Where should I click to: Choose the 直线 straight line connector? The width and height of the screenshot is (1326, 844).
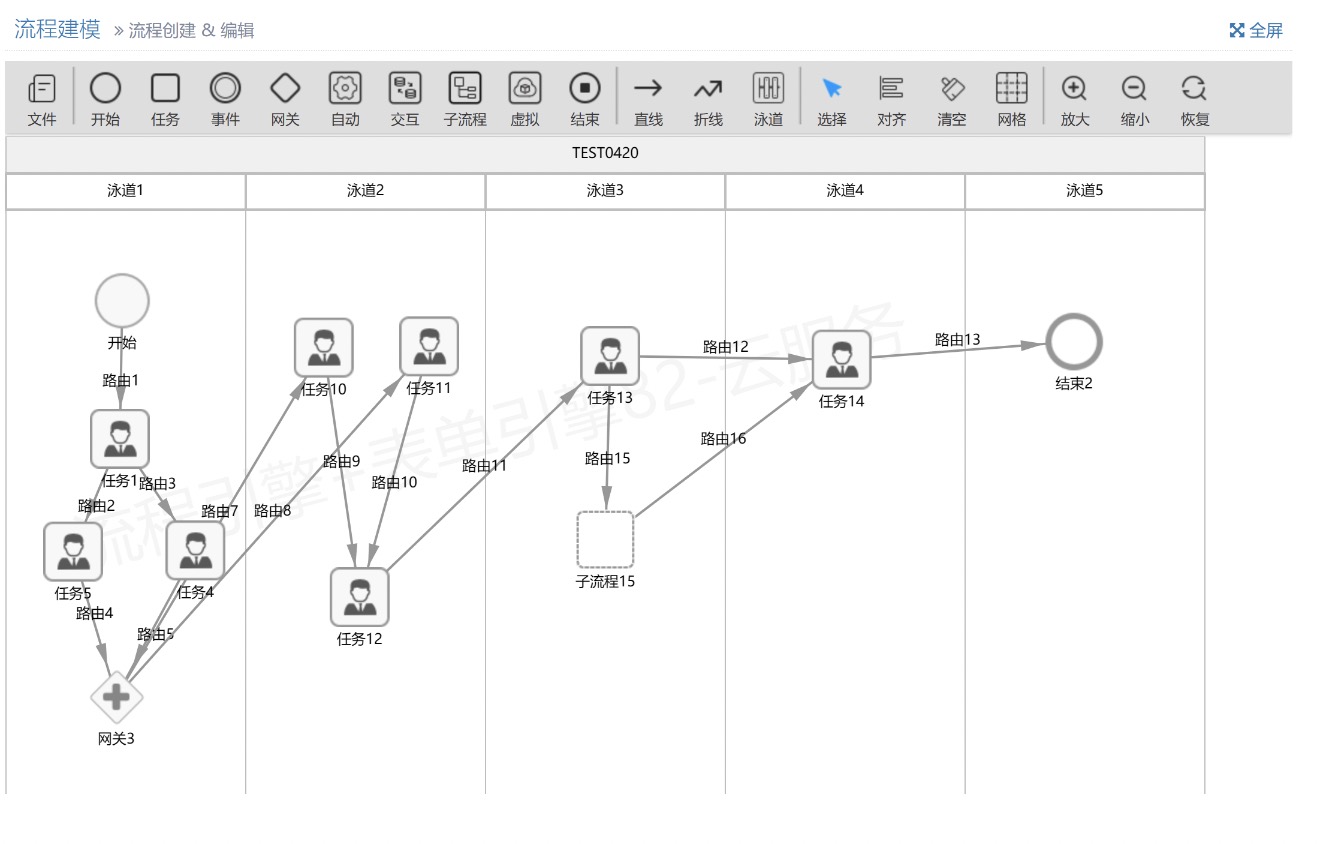point(649,99)
